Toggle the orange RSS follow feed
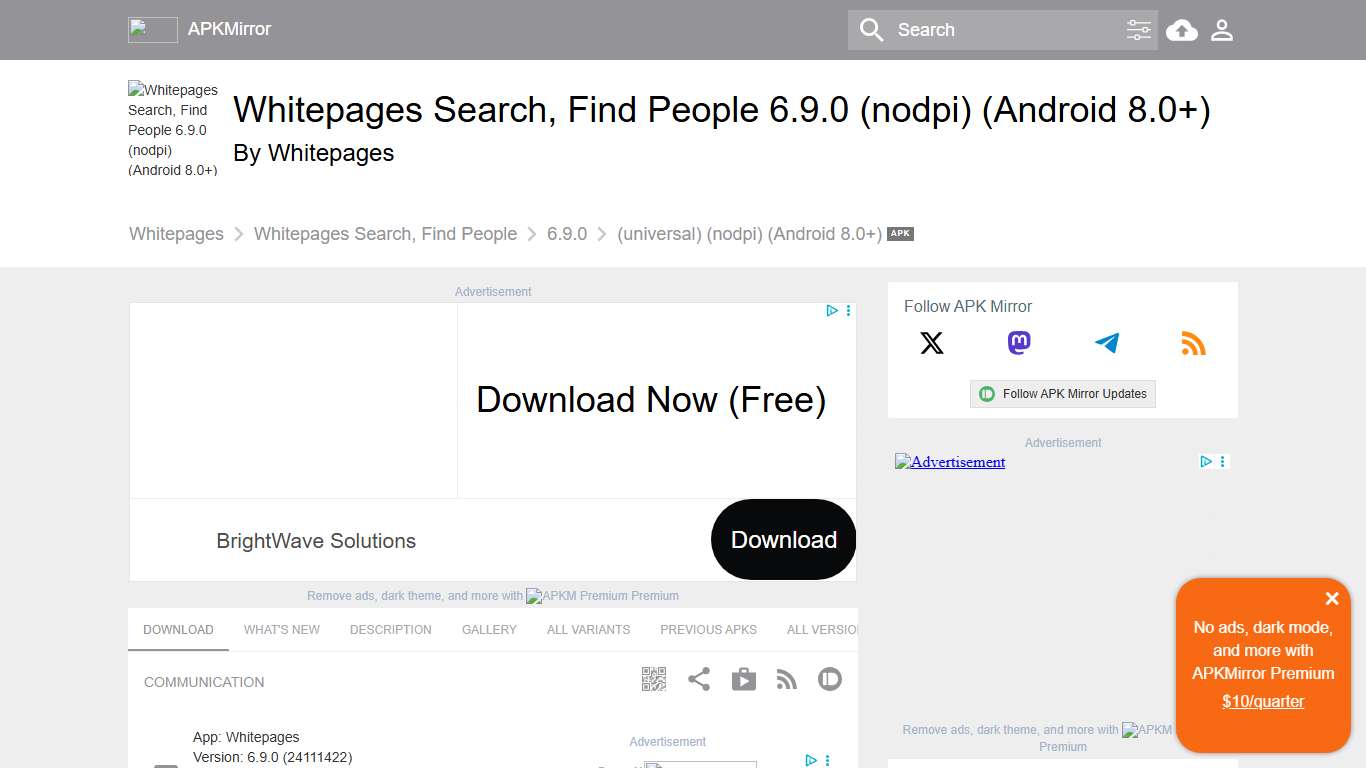The height and width of the screenshot is (768, 1366). [1193, 343]
